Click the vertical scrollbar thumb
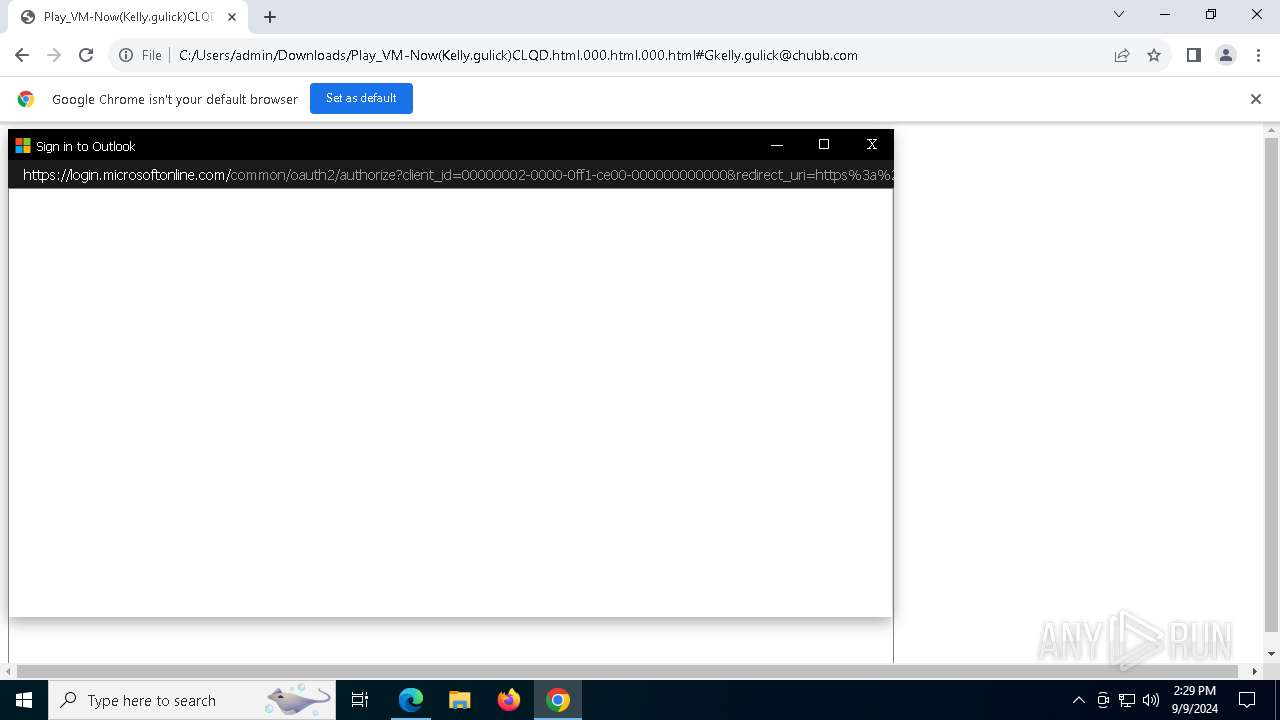1280x720 pixels. [1271, 385]
